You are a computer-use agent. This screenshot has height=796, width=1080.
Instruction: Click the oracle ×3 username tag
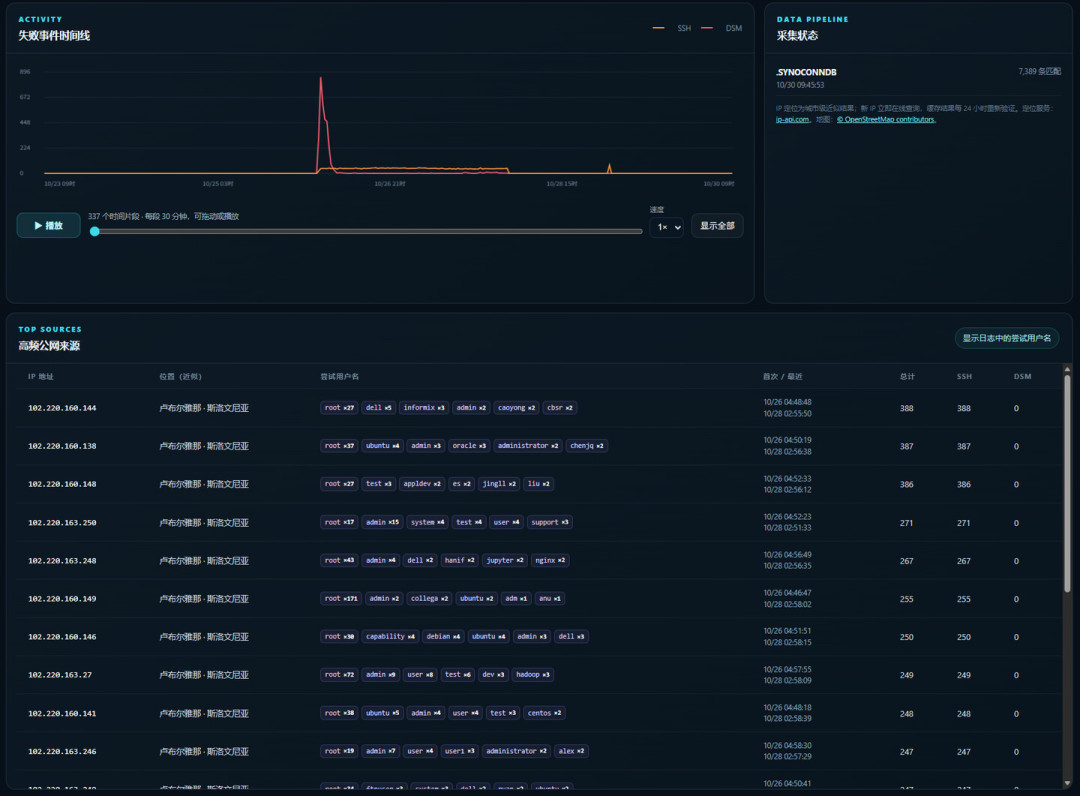coord(468,446)
